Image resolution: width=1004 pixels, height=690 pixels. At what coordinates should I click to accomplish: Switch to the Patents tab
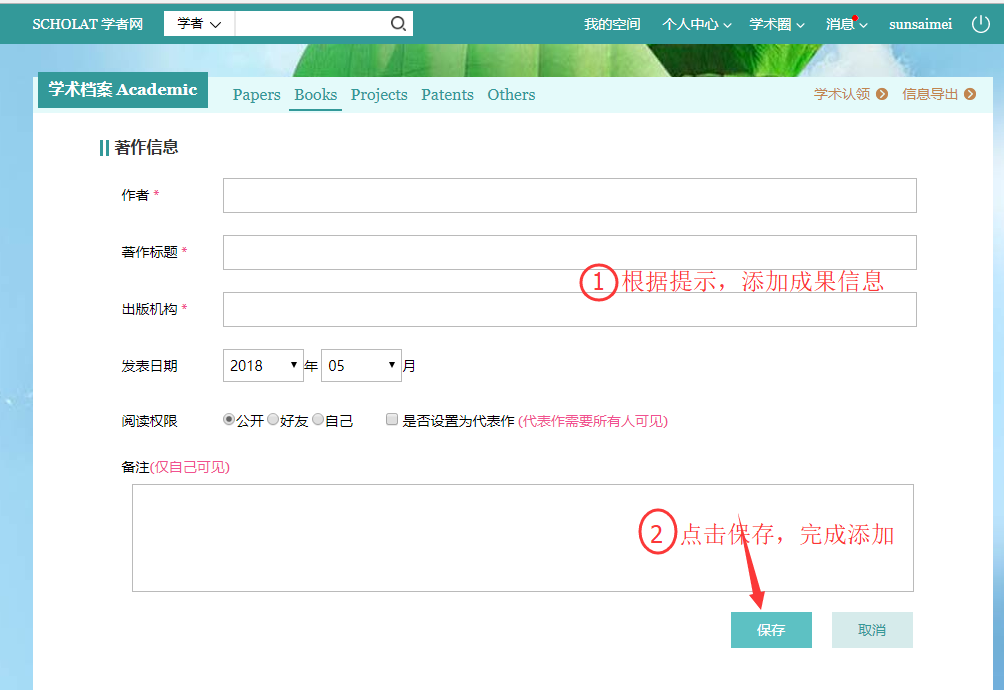click(x=447, y=95)
